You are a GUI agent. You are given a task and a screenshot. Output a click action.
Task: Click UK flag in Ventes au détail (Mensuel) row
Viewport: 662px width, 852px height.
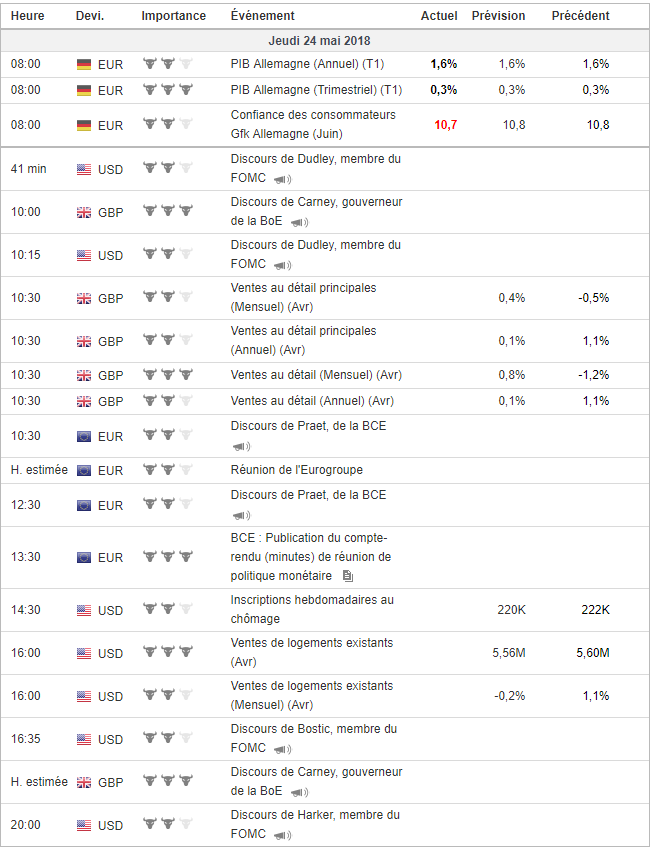84,375
